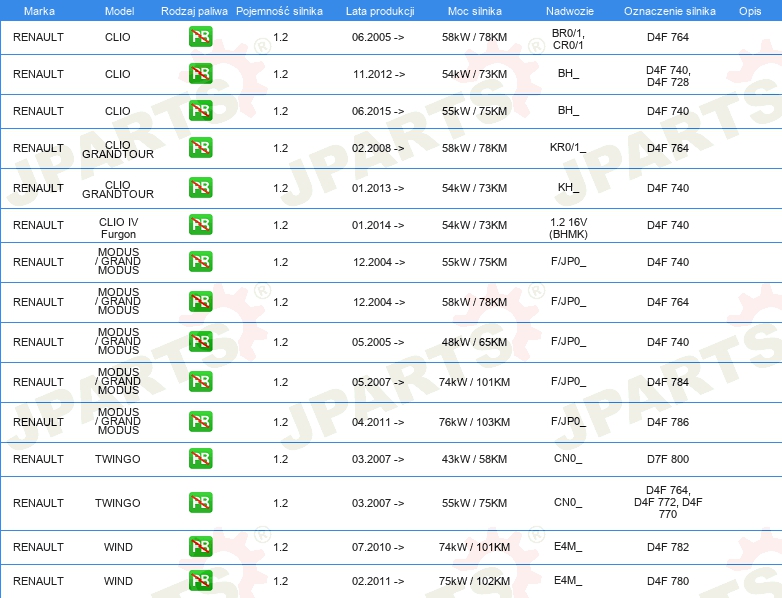Viewport: 782px width, 598px height.
Task: Click the engine code D4F 740, D4F 728
Action: click(668, 76)
